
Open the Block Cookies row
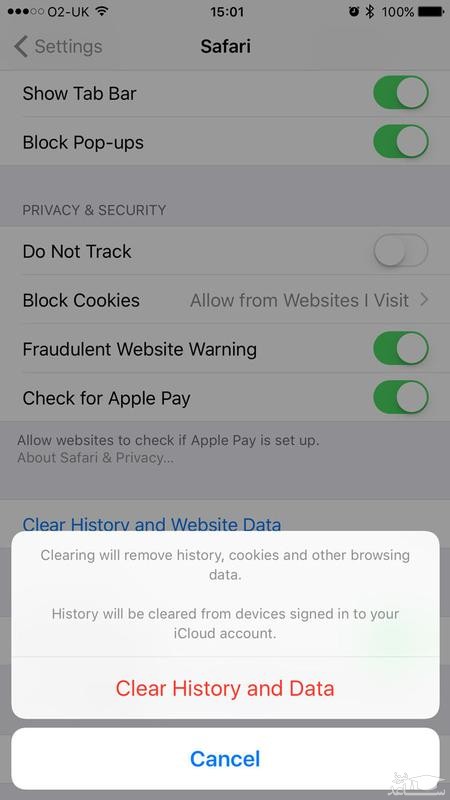(x=225, y=300)
